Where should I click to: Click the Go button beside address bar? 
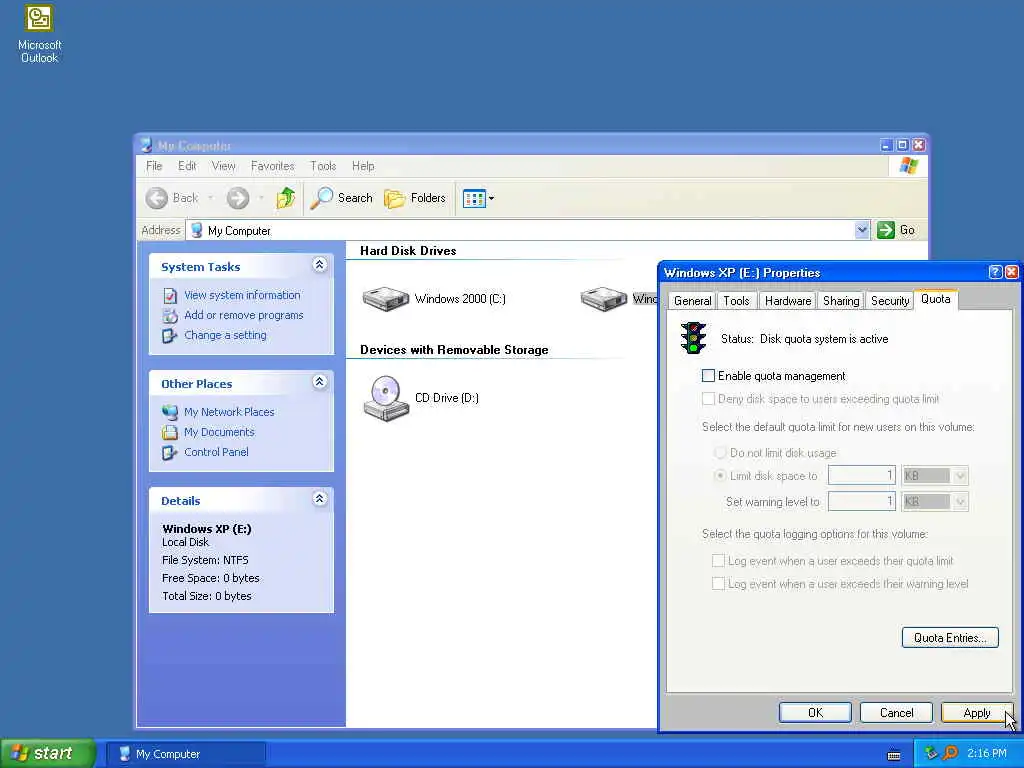coord(896,230)
